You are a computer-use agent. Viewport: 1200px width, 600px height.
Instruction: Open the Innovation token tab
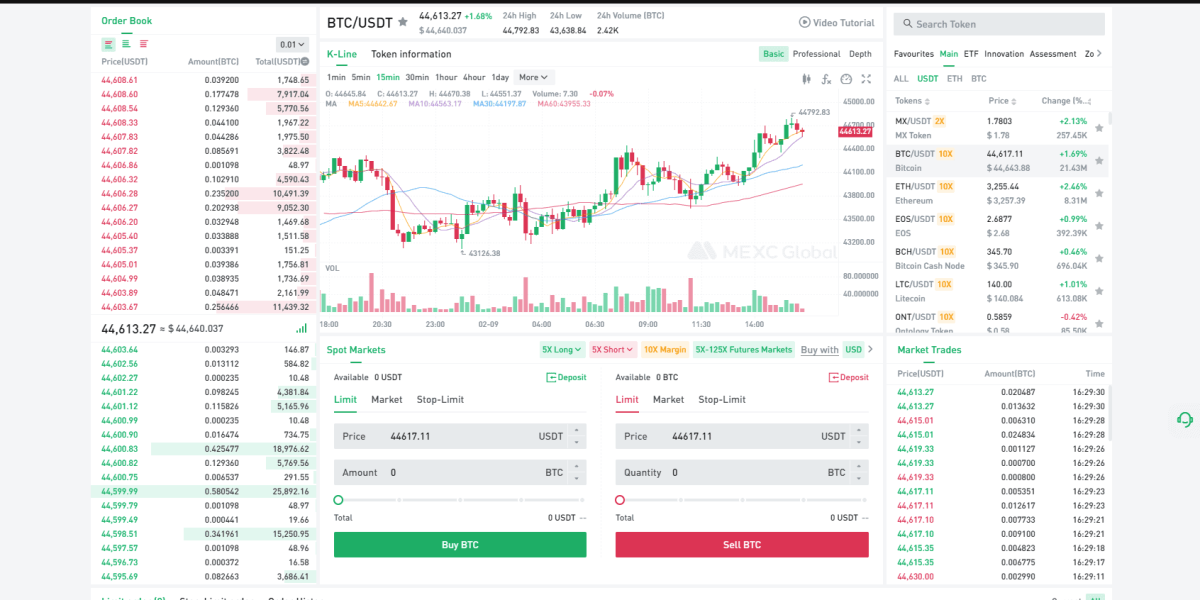point(1004,54)
